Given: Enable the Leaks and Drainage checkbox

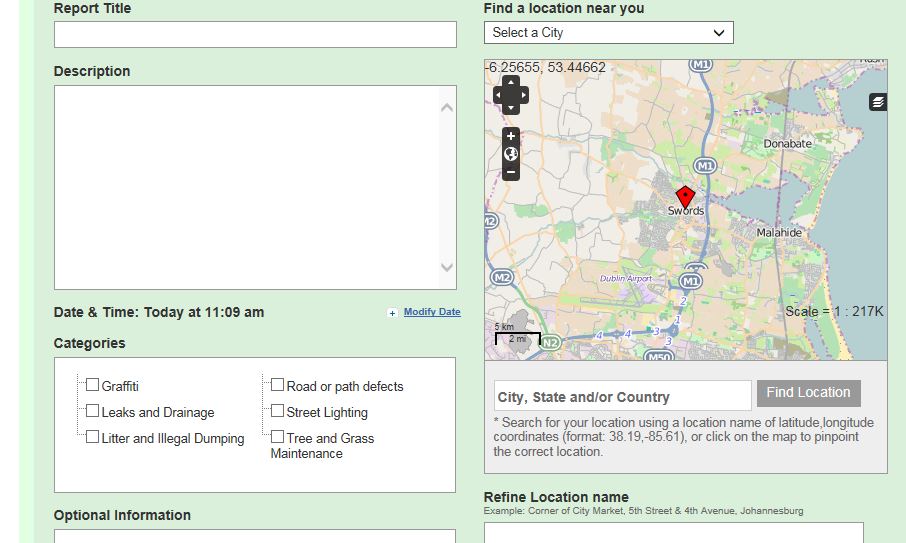Looking at the screenshot, I should pyautogui.click(x=93, y=411).
